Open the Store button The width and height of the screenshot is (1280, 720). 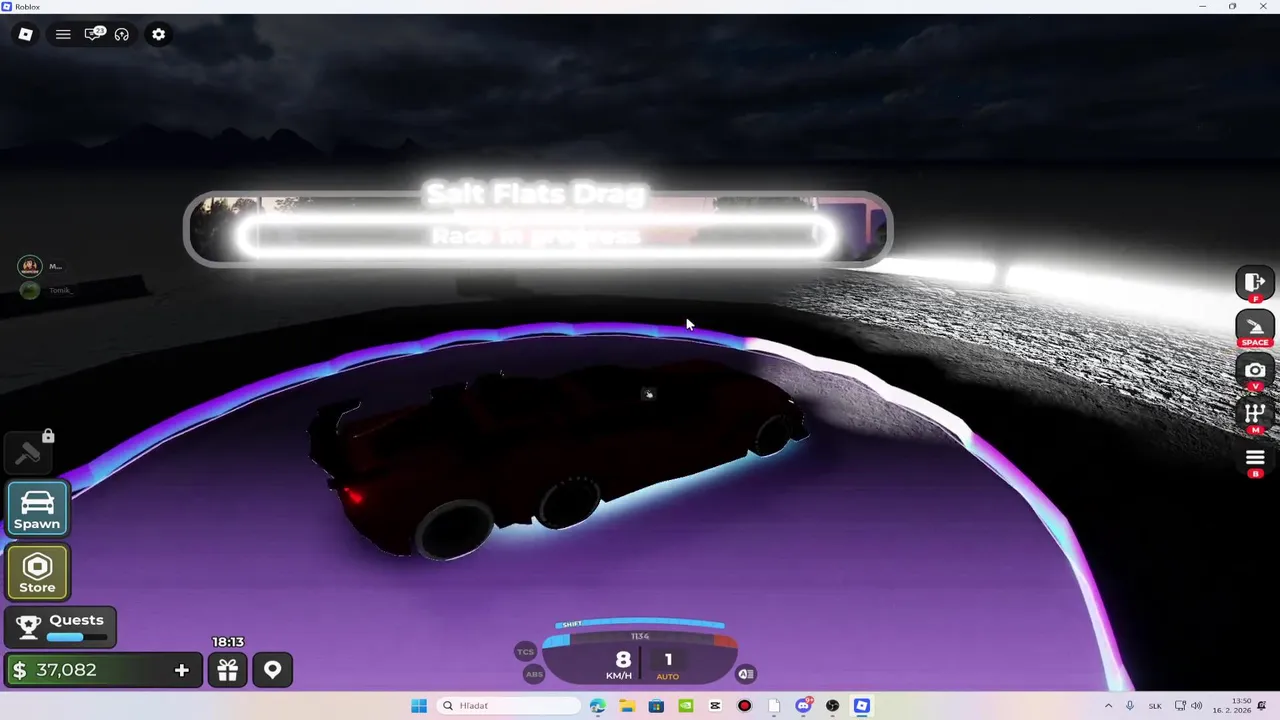(37, 573)
